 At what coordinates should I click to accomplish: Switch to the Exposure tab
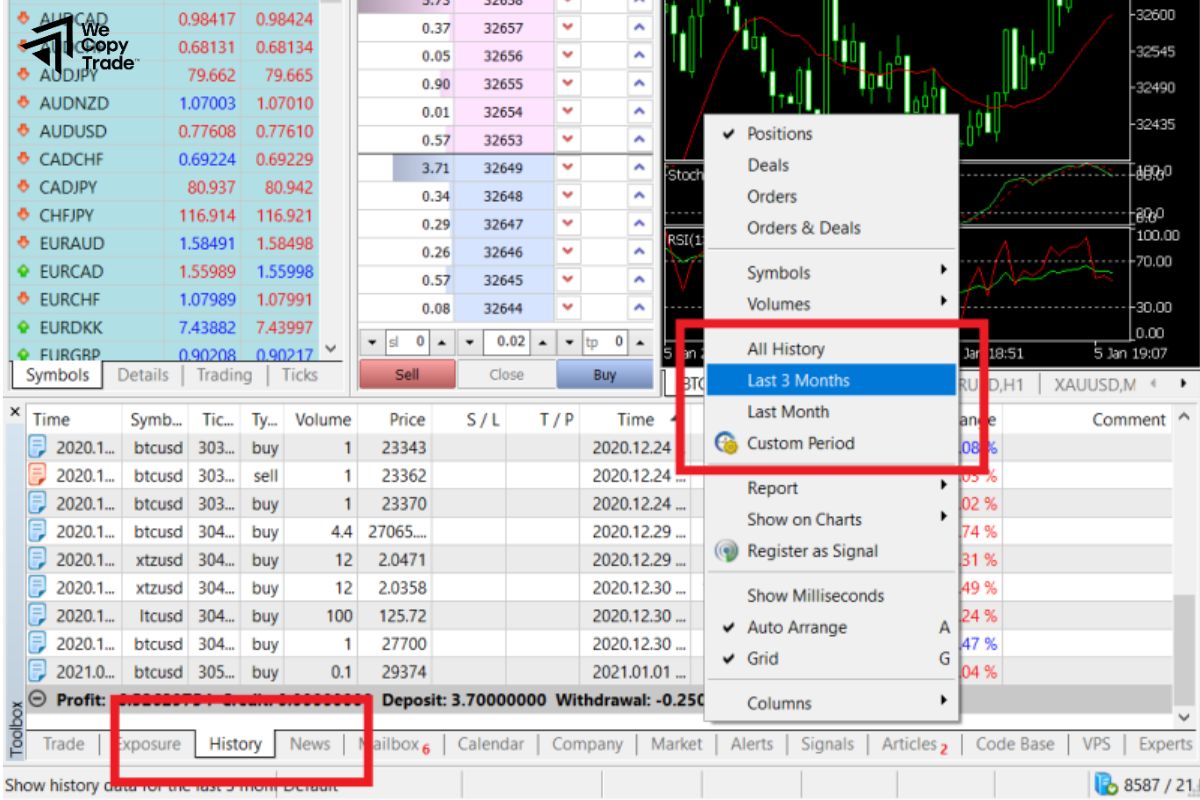click(149, 744)
